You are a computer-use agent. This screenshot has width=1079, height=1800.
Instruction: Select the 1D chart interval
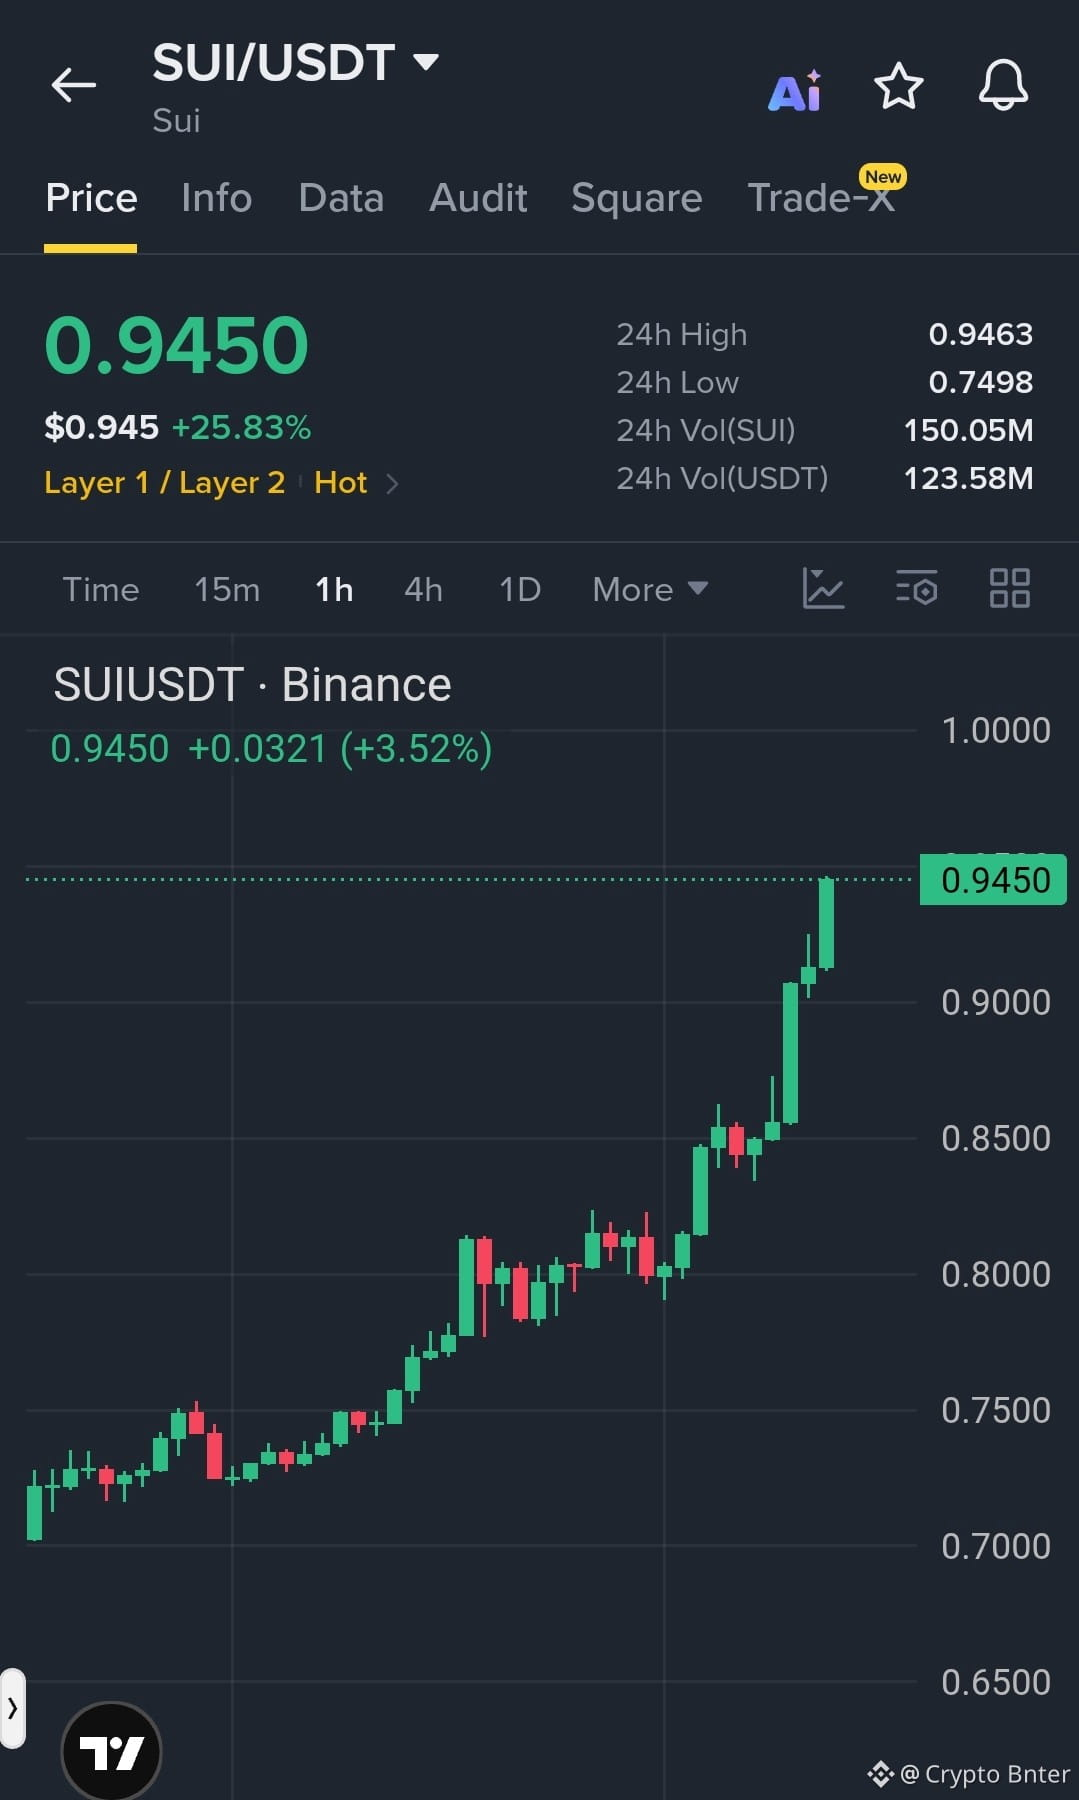click(x=520, y=589)
